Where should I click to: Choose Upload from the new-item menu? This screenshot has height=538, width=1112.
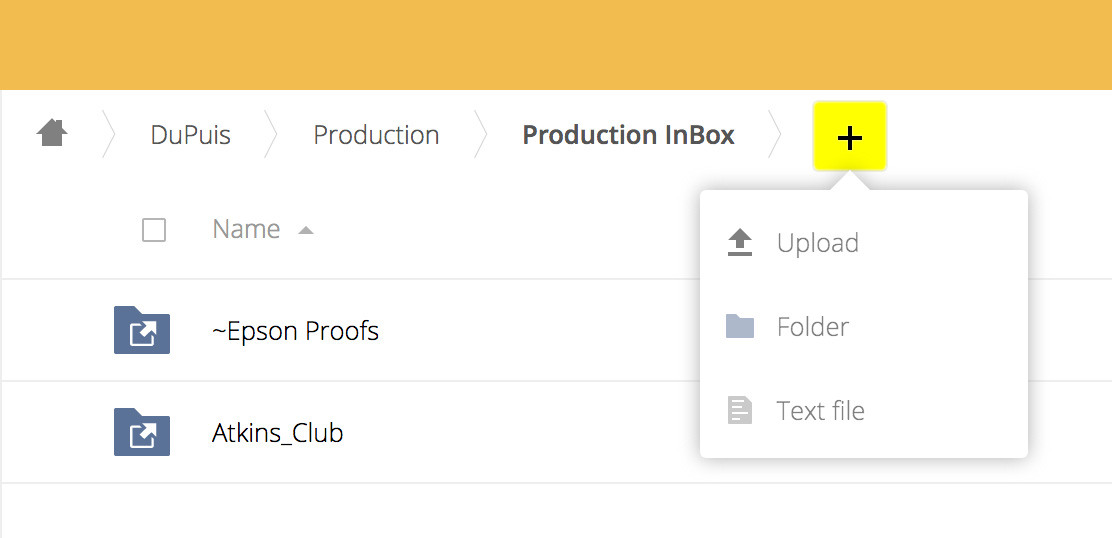tap(817, 243)
